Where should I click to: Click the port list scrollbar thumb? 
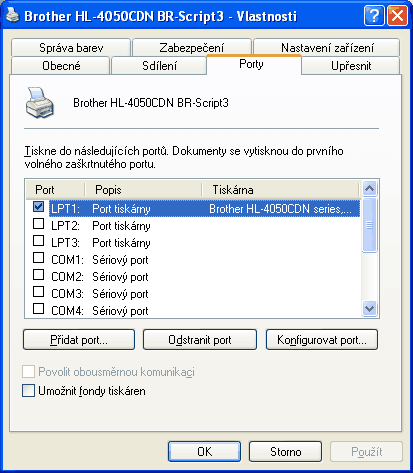coord(369,225)
